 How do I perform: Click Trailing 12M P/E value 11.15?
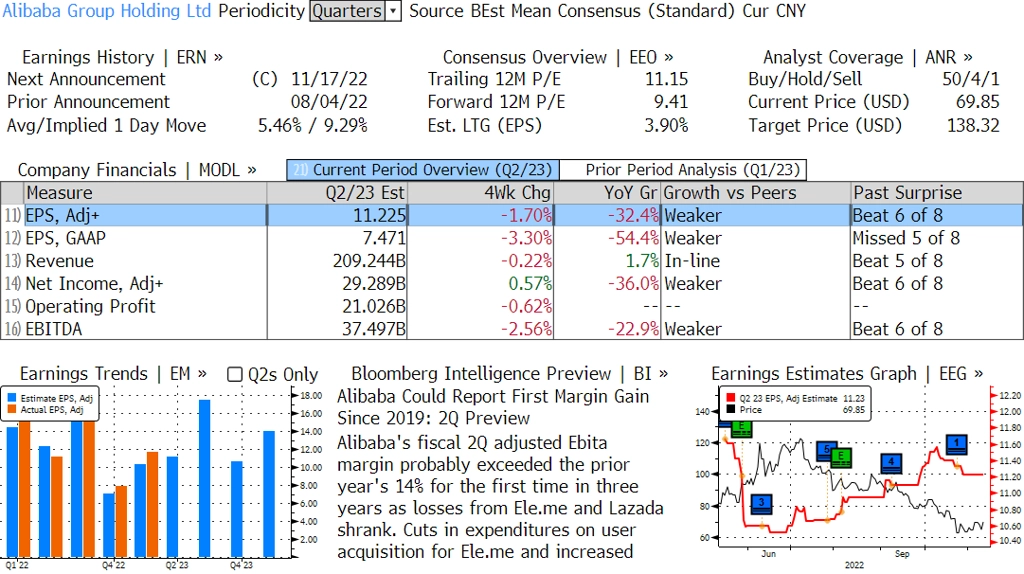(x=667, y=80)
